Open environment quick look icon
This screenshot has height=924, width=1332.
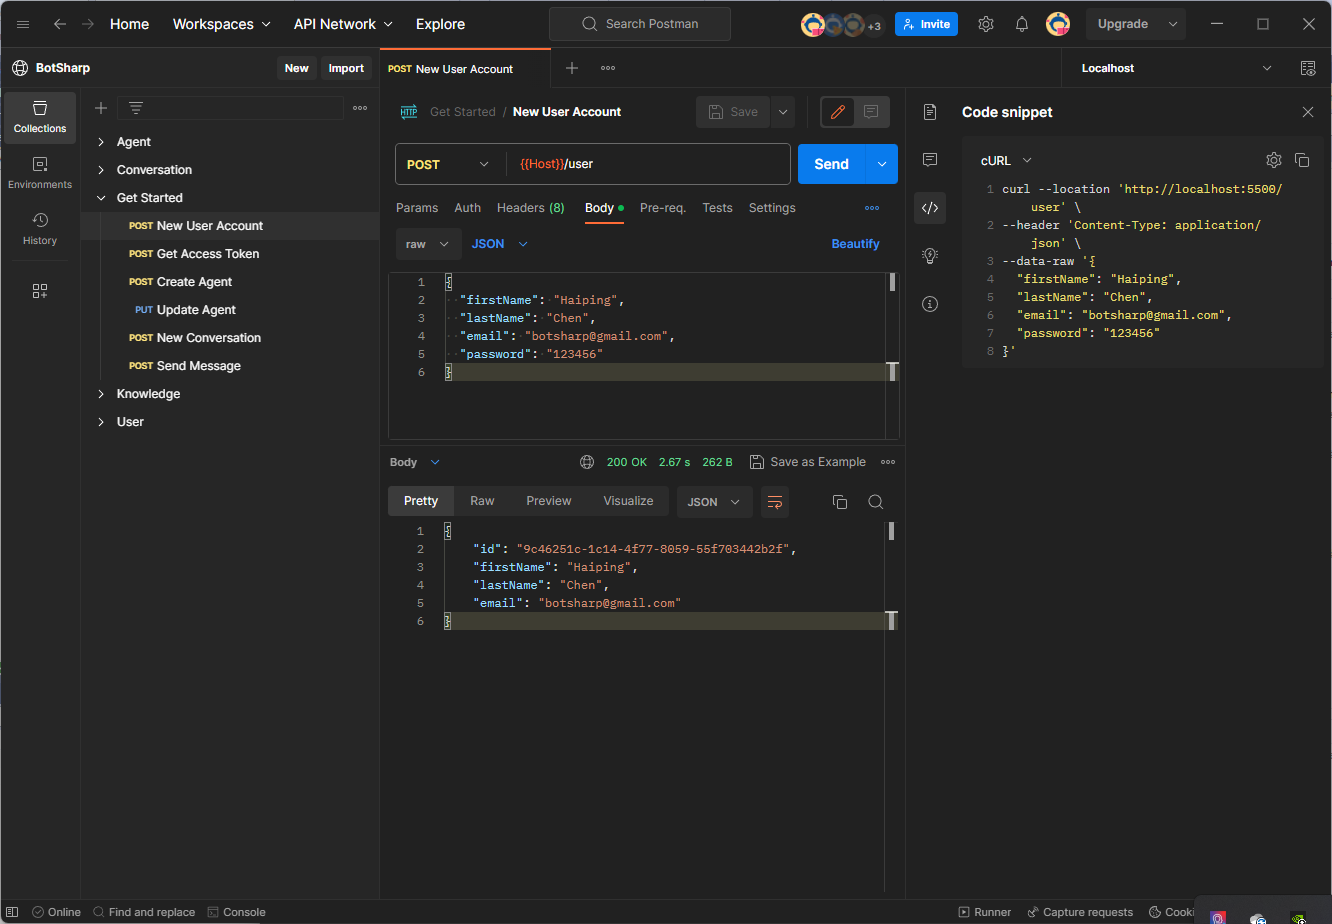(1308, 68)
